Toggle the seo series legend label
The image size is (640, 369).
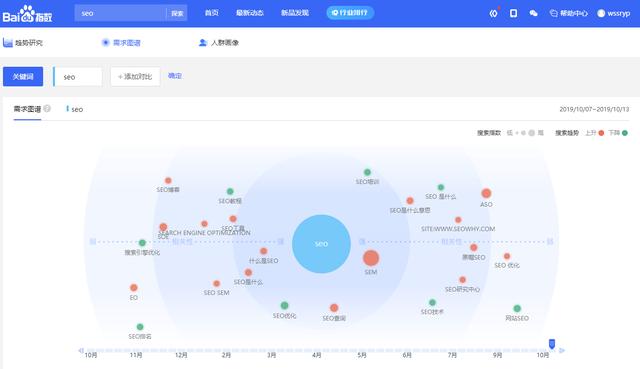pos(74,109)
